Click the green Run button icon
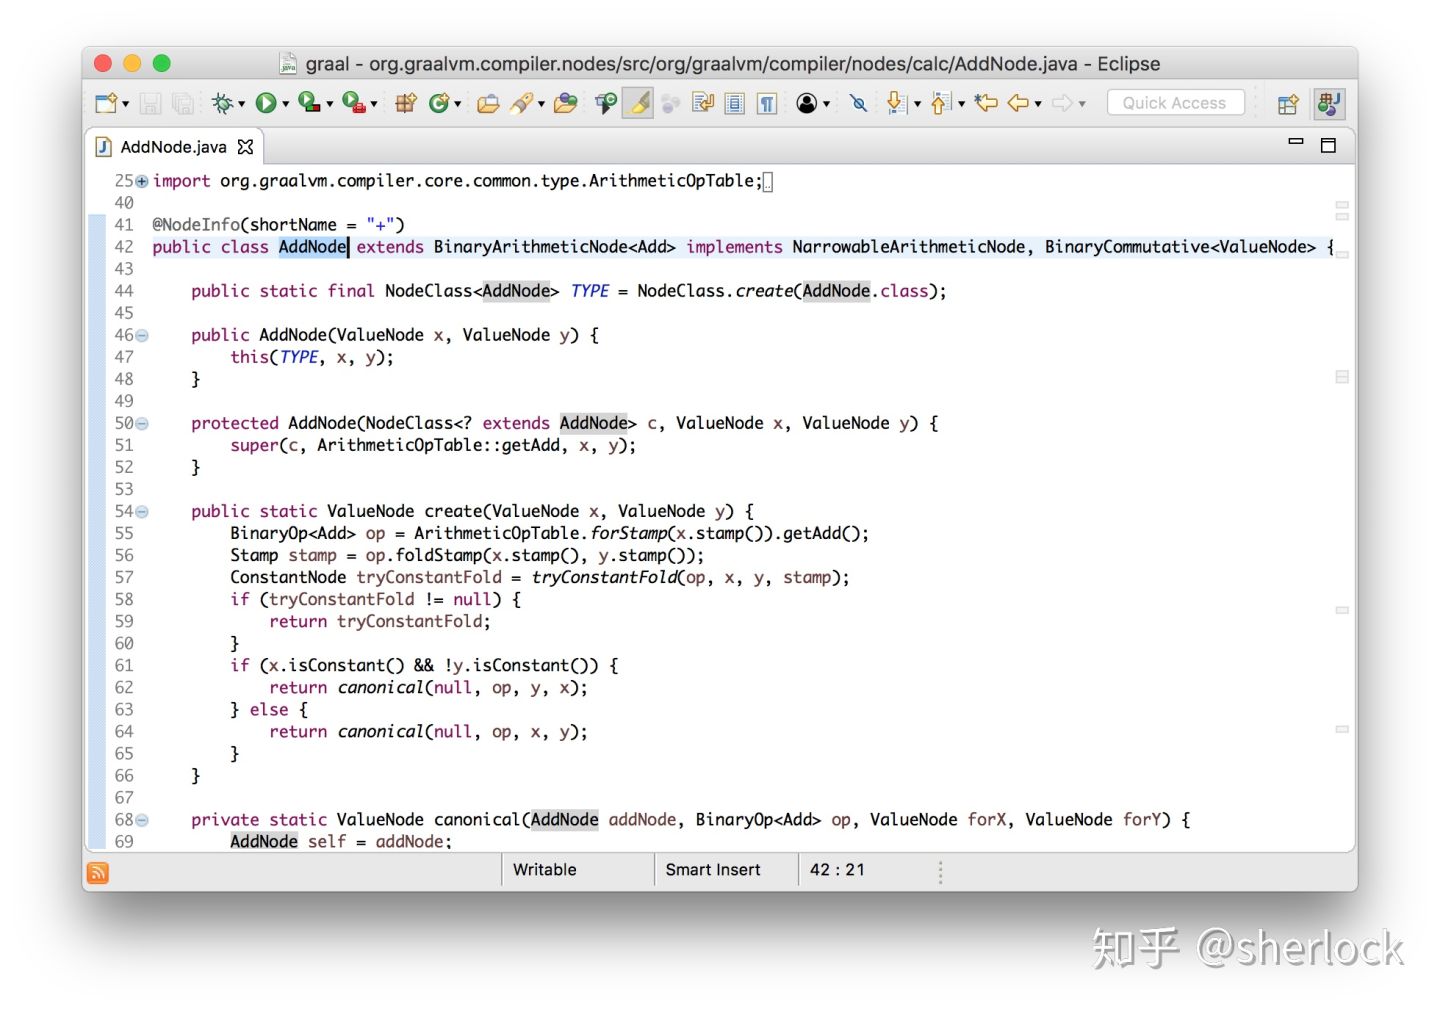The height and width of the screenshot is (1009, 1440). click(266, 103)
